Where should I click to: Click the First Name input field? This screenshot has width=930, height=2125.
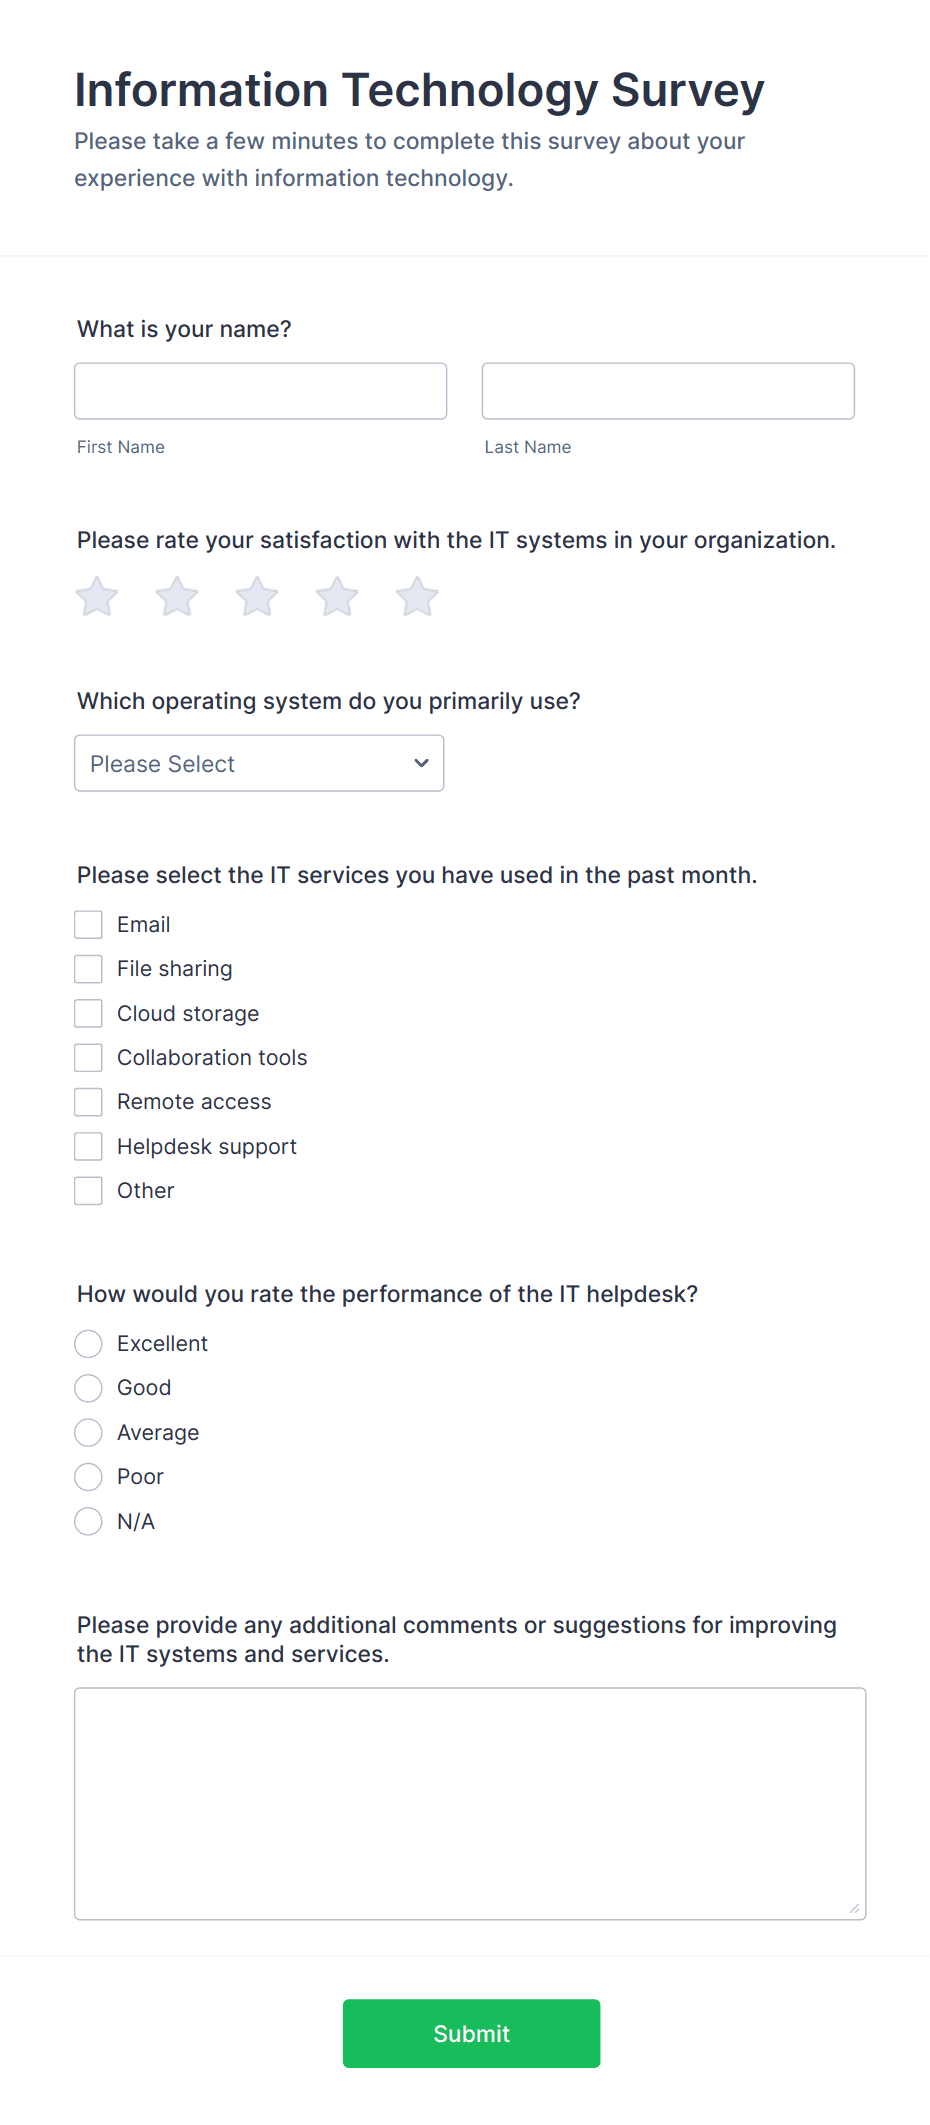click(x=260, y=390)
